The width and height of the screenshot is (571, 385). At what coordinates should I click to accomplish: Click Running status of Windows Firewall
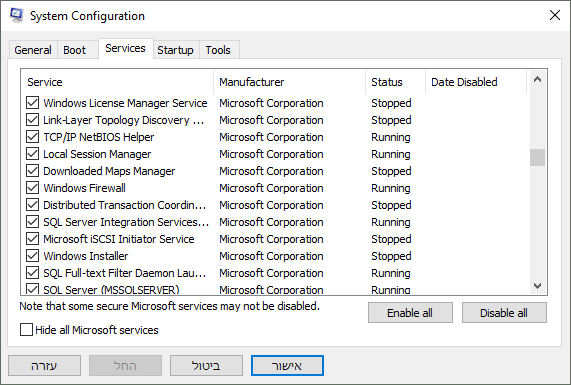391,188
